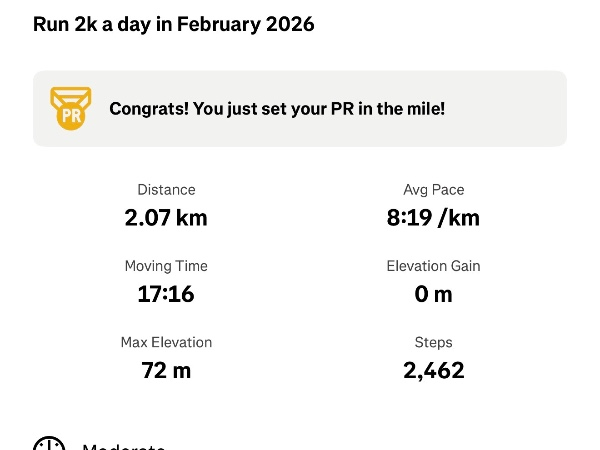This screenshot has width=600, height=450.
Task: Select the Steps label
Action: tap(433, 342)
